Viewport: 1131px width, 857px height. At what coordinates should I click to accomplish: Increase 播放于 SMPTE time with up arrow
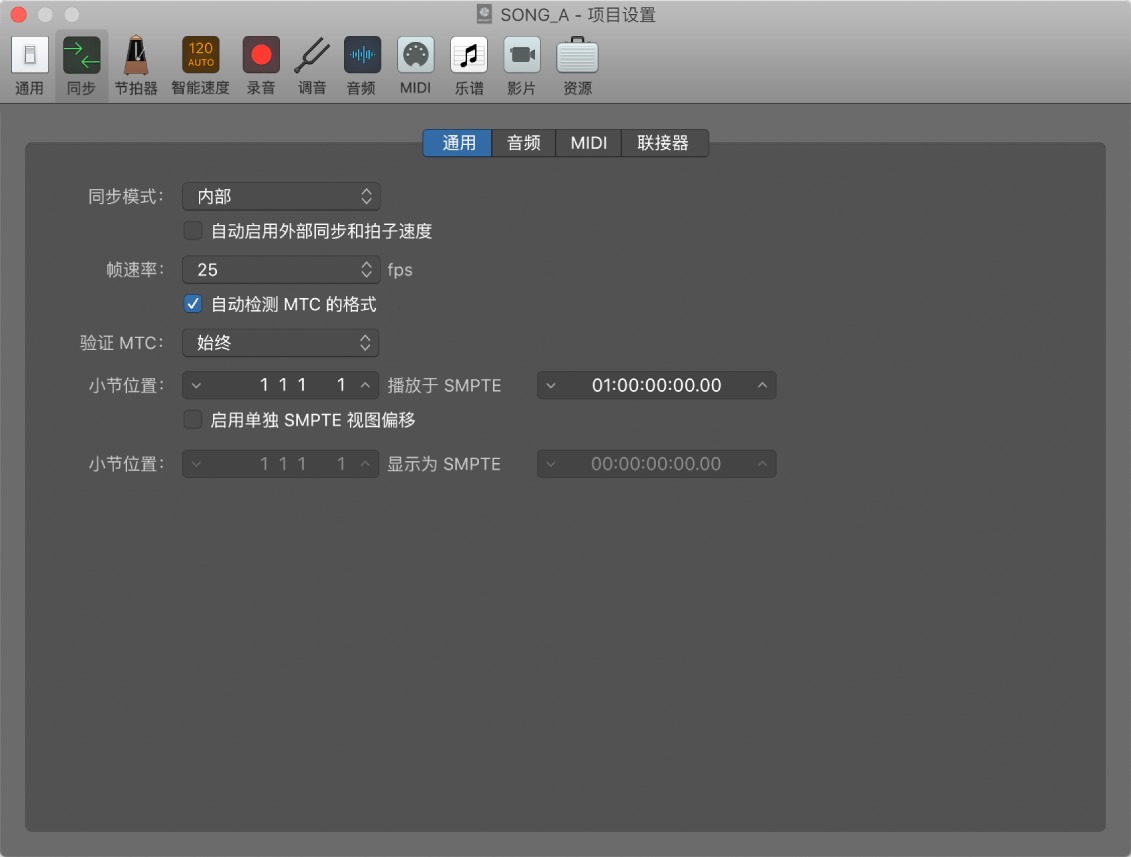point(763,385)
